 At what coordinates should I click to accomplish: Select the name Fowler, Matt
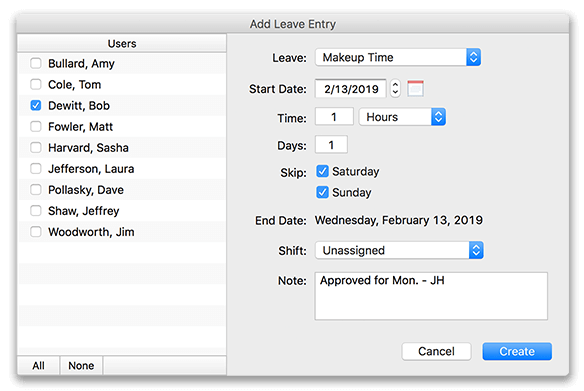pyautogui.click(x=80, y=127)
